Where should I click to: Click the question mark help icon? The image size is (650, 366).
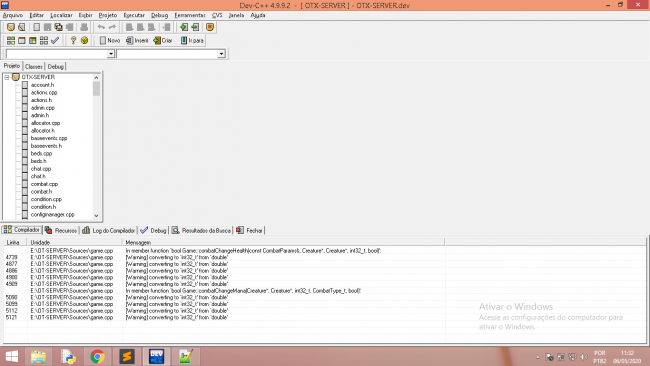73,41
